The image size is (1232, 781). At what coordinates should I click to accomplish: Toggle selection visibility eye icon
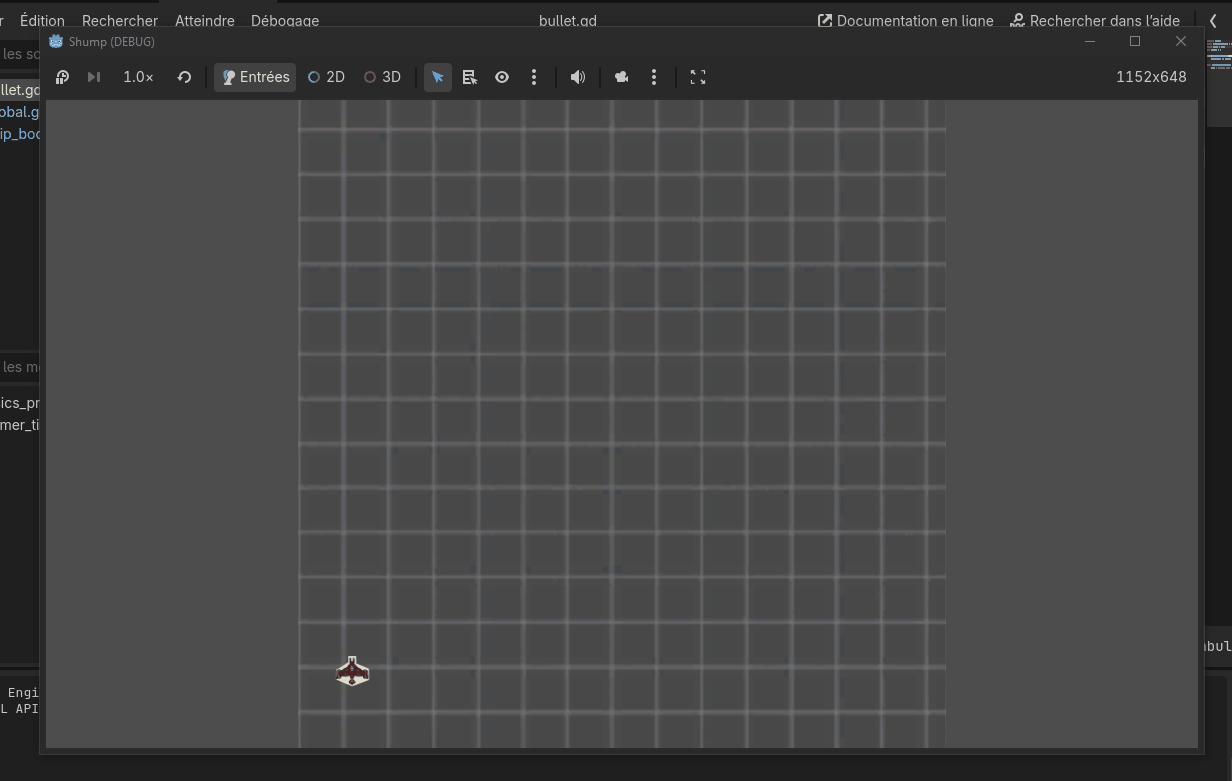click(502, 77)
